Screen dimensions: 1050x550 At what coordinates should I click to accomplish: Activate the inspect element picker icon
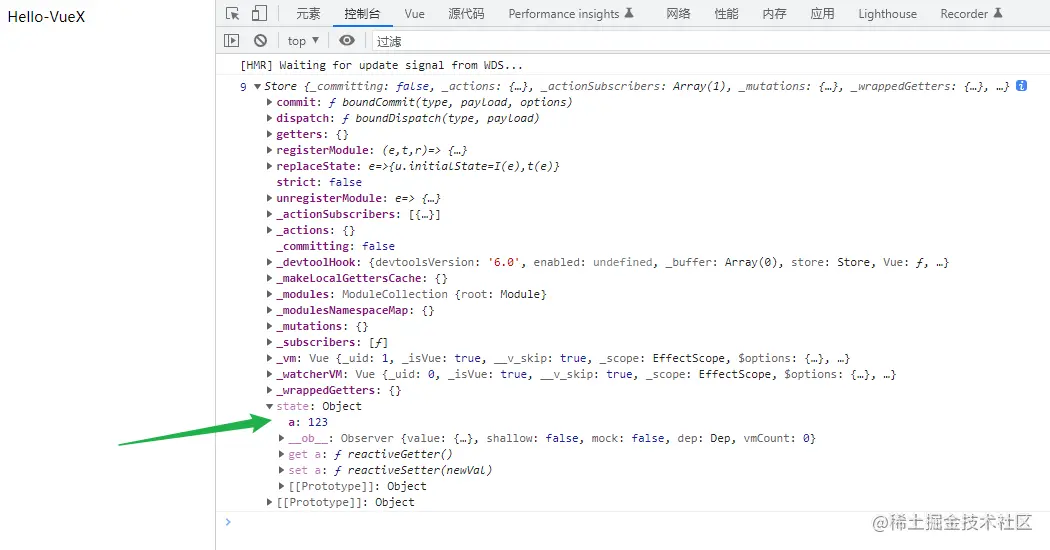click(232, 13)
